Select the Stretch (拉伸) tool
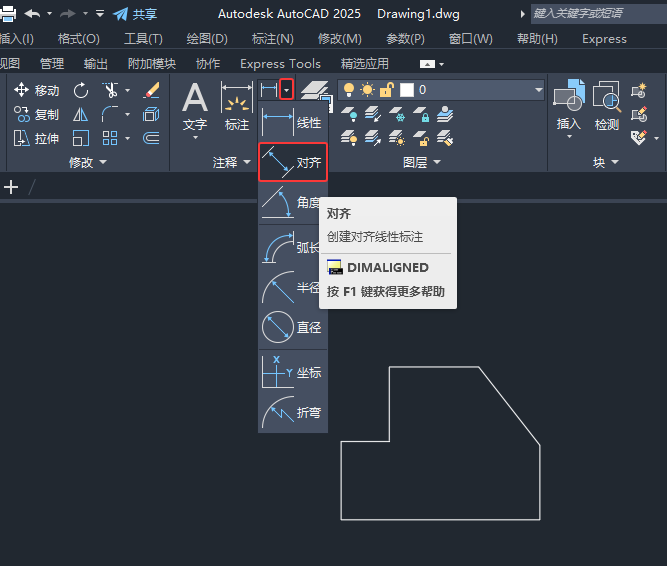Viewport: 667px width, 566px height. [36, 138]
